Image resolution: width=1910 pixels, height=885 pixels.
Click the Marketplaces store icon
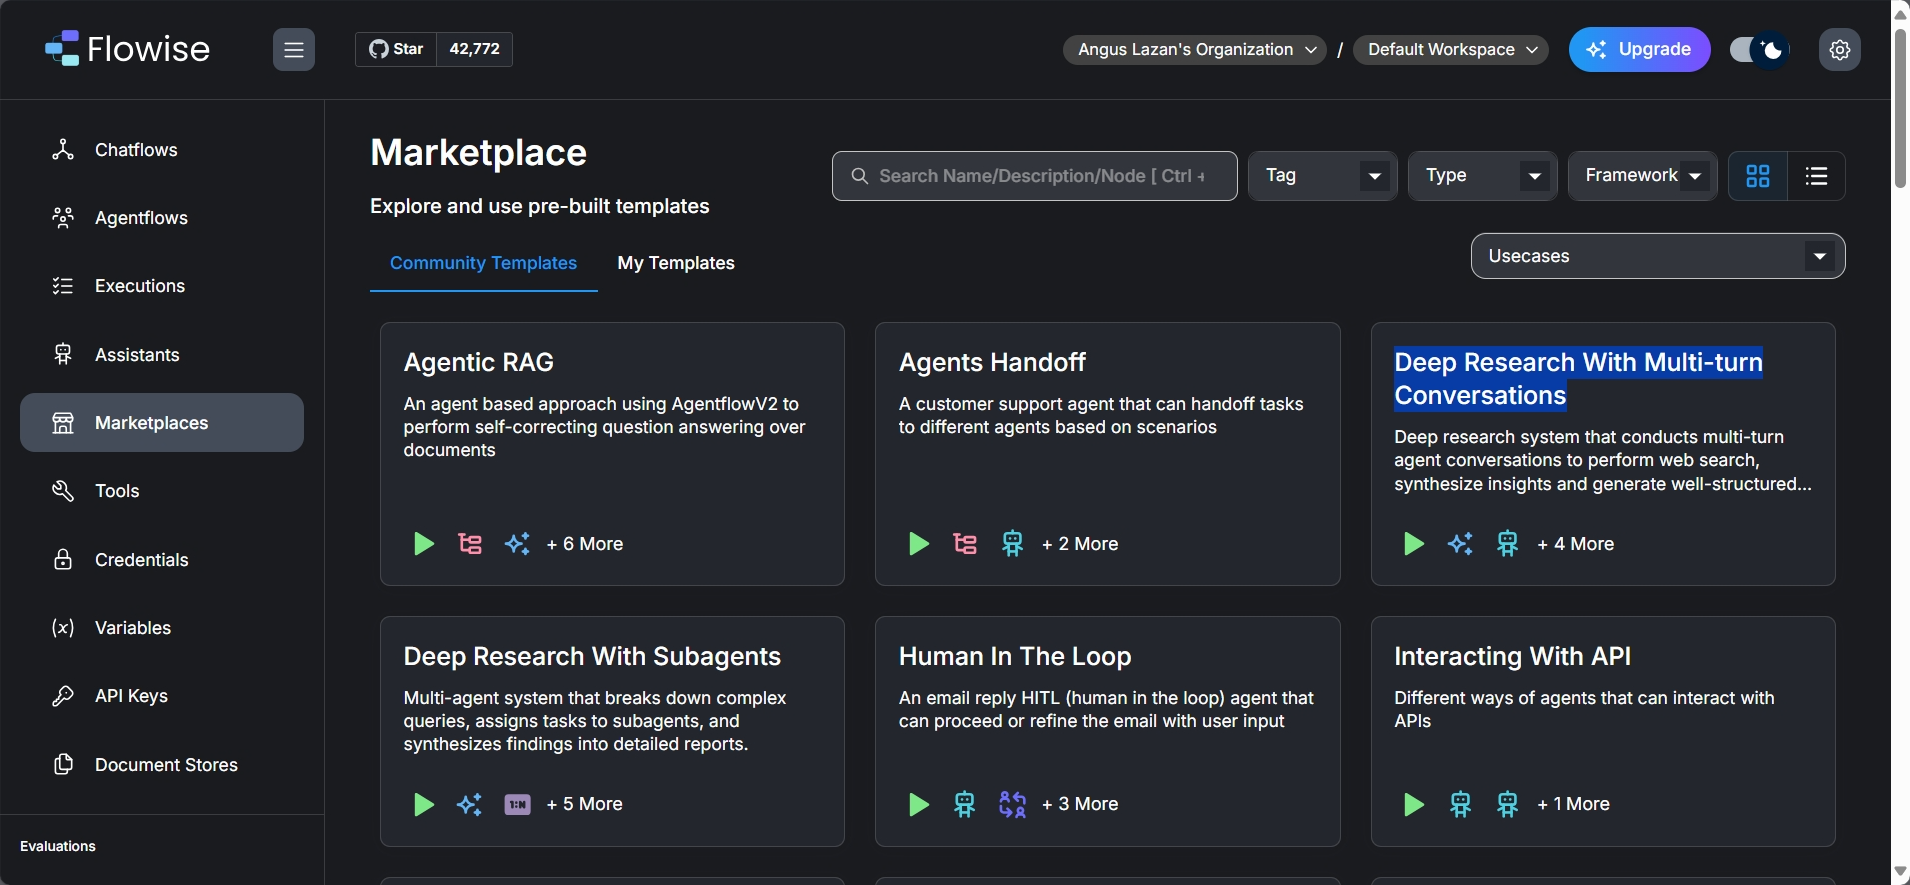tap(63, 423)
